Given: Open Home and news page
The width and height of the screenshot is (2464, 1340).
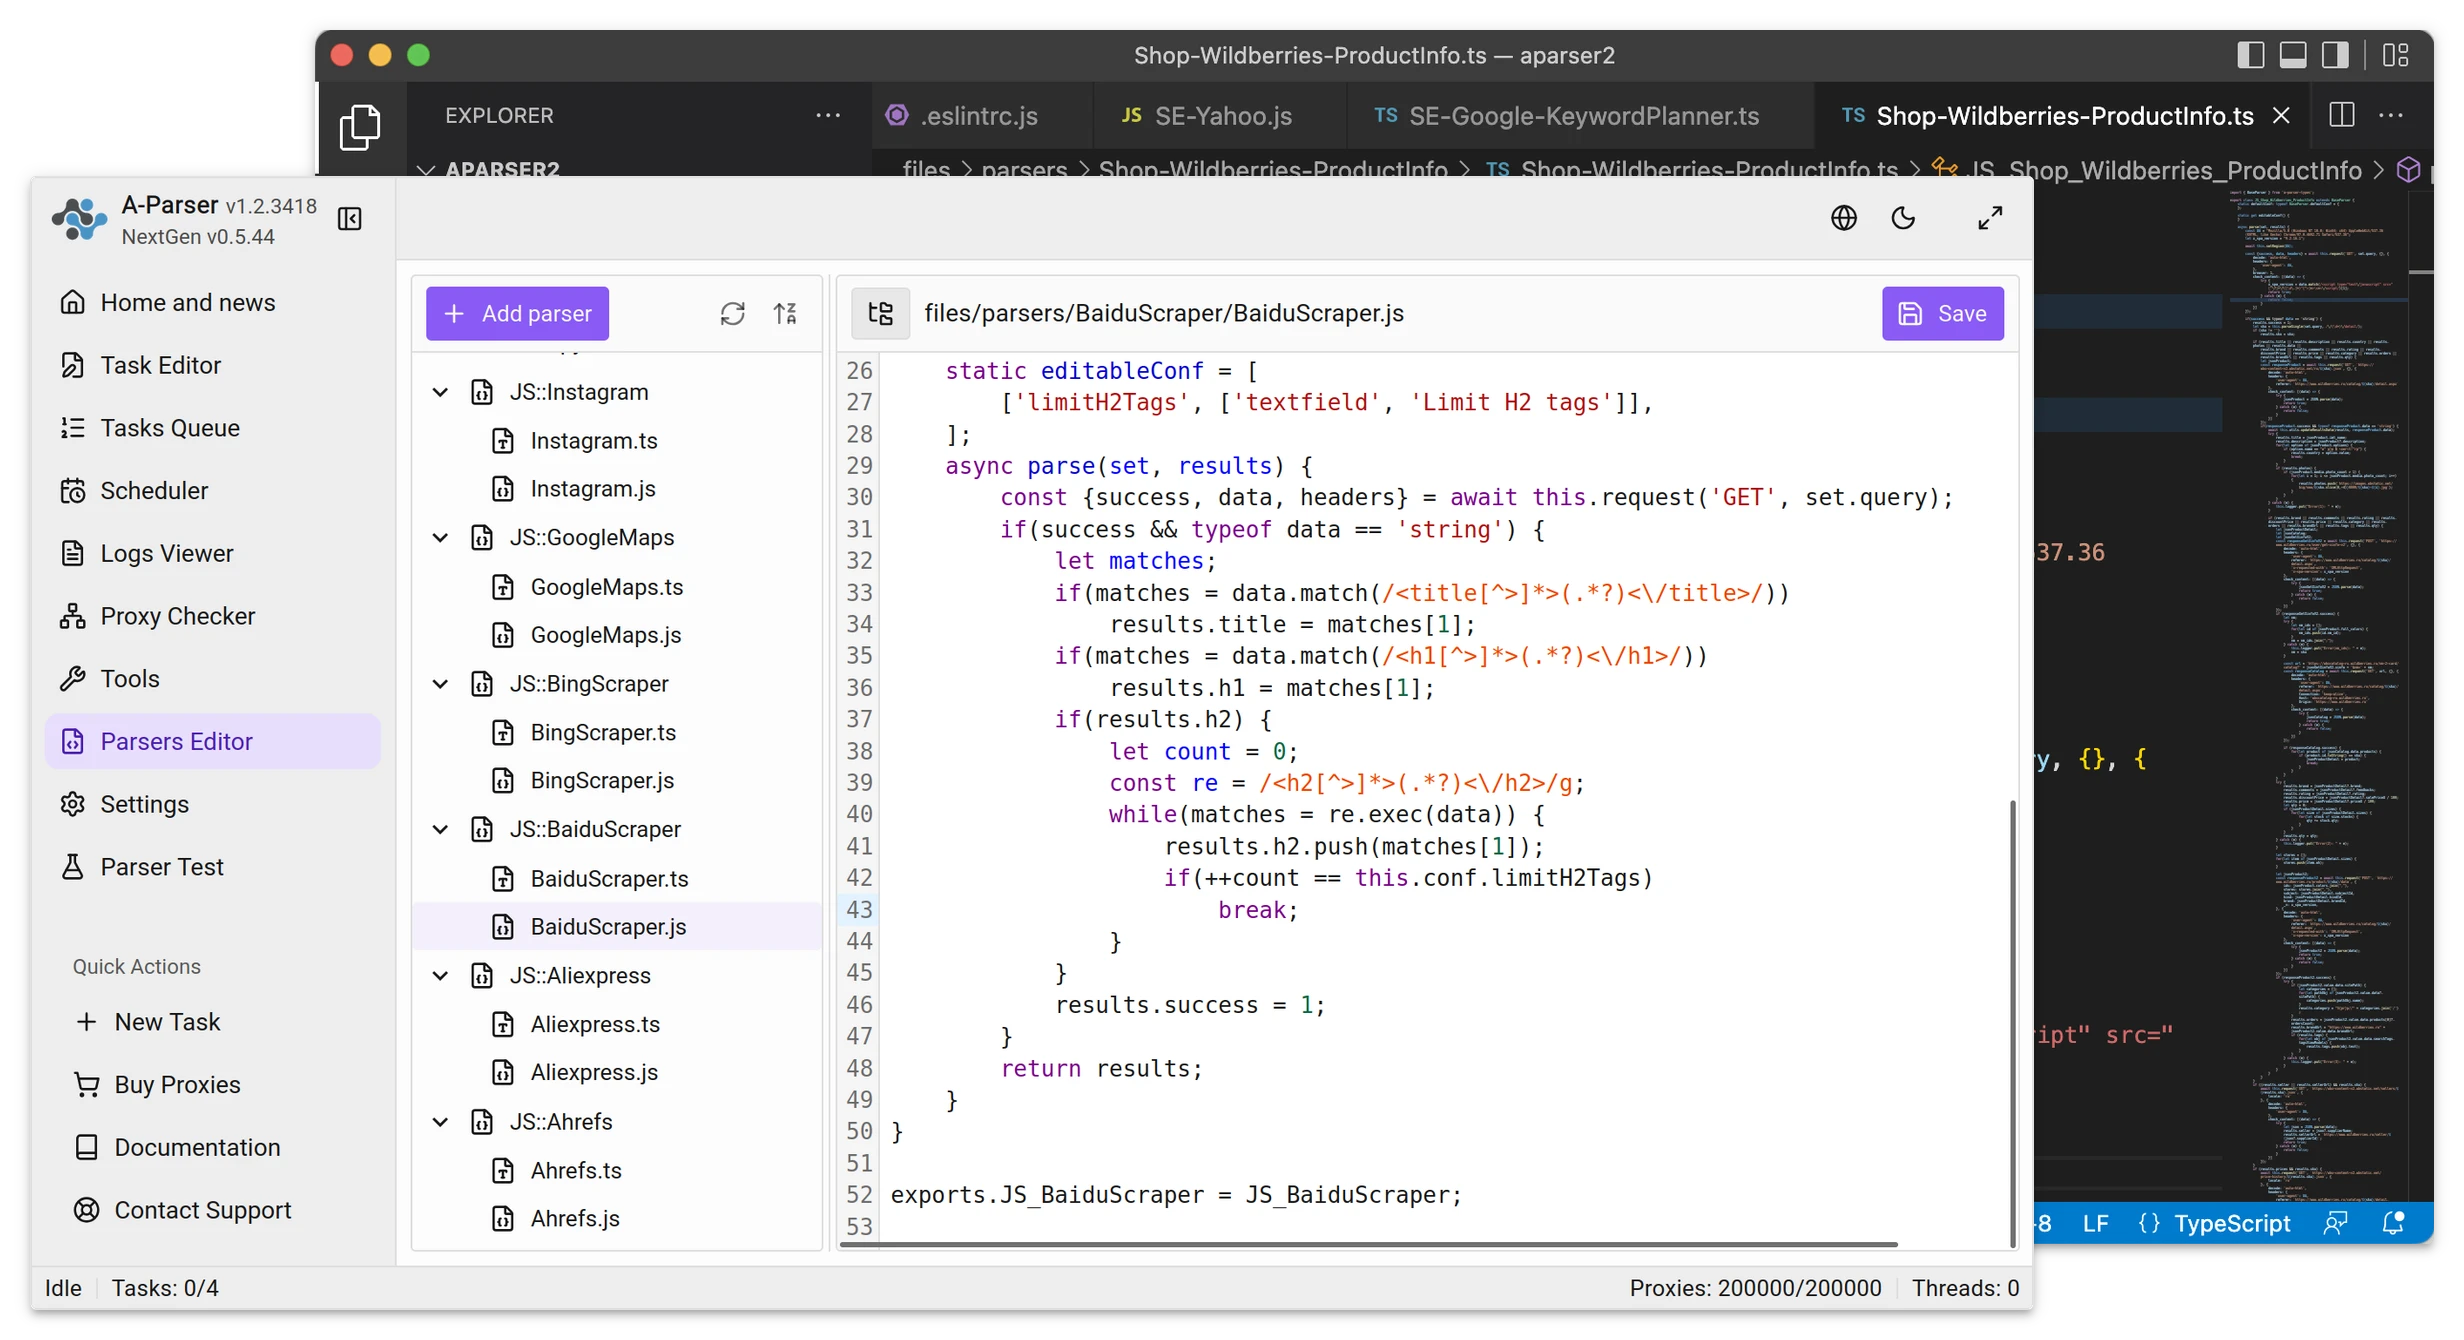Looking at the screenshot, I should coord(213,302).
